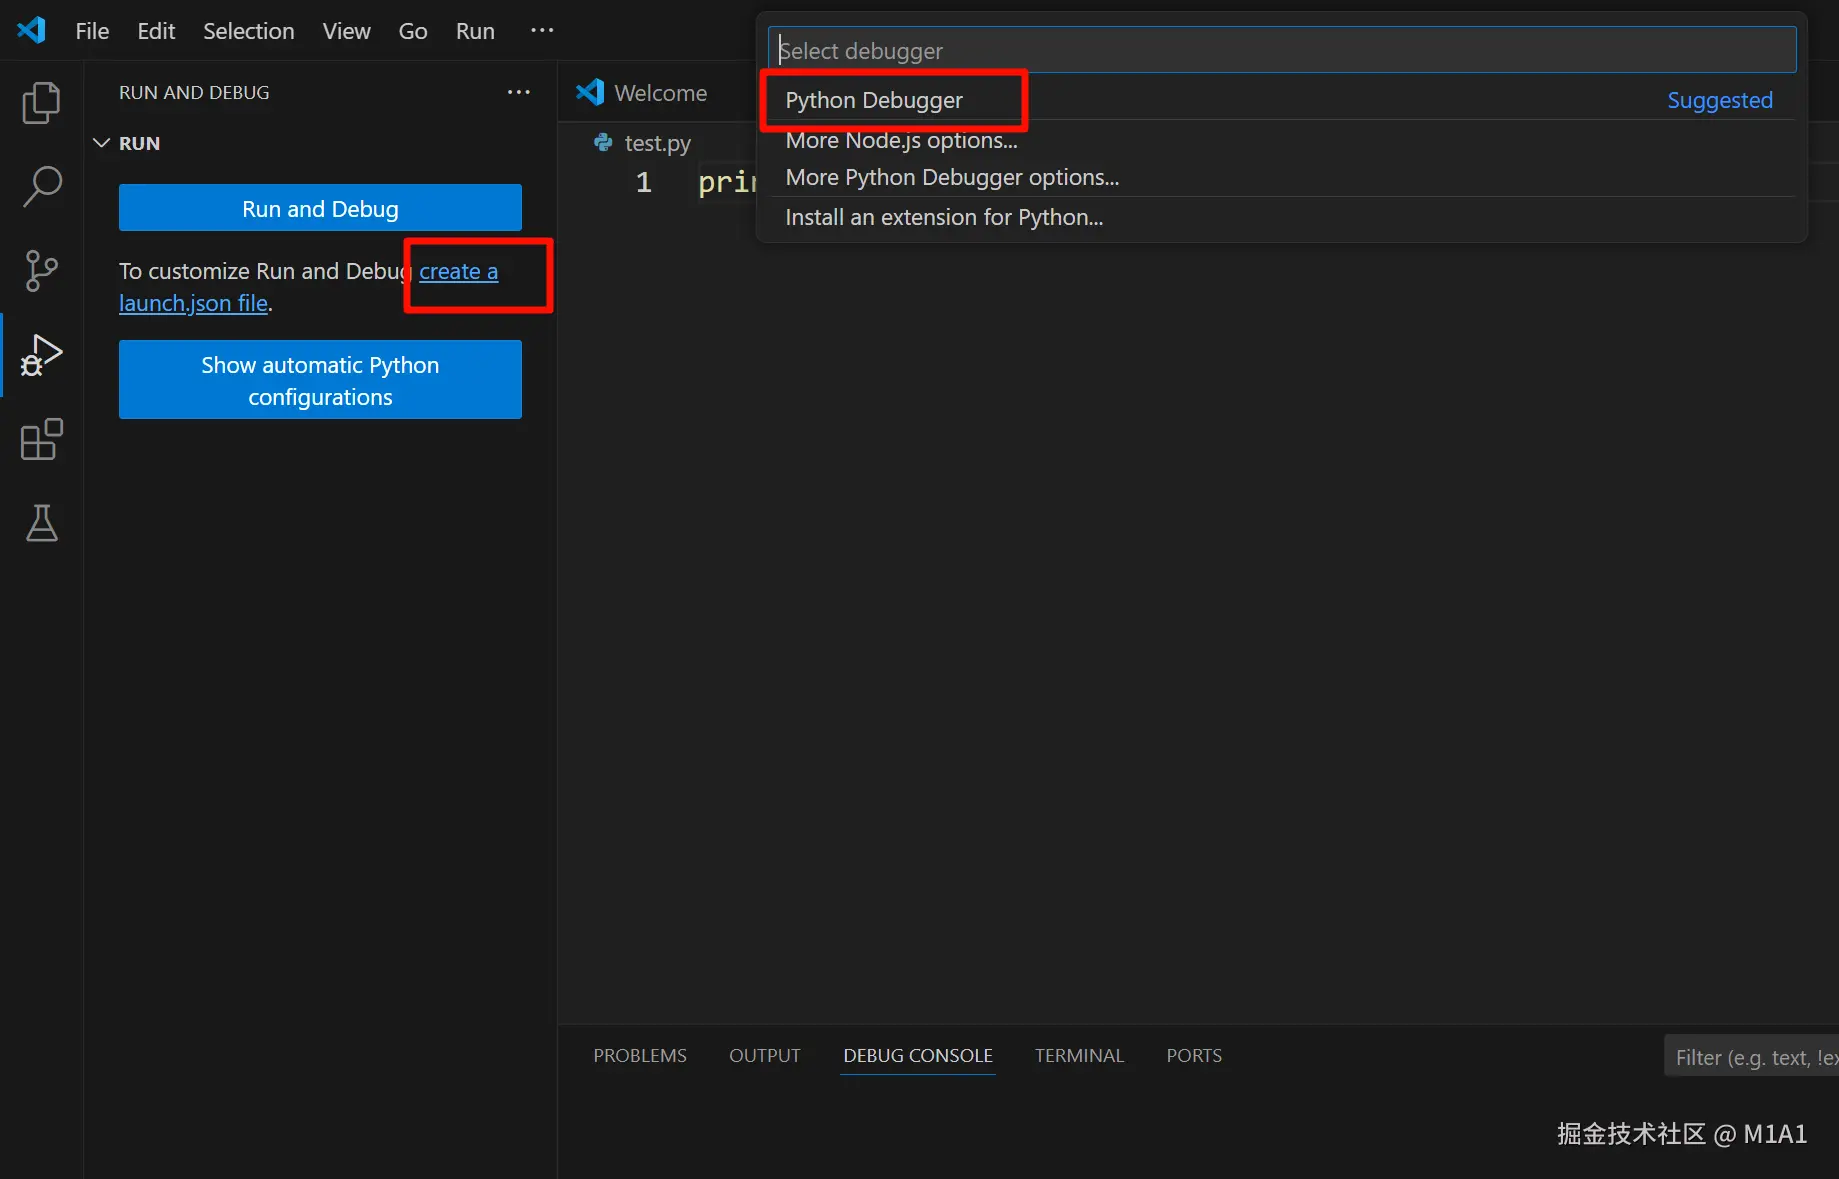
Task: Open the Run menu
Action: (475, 31)
